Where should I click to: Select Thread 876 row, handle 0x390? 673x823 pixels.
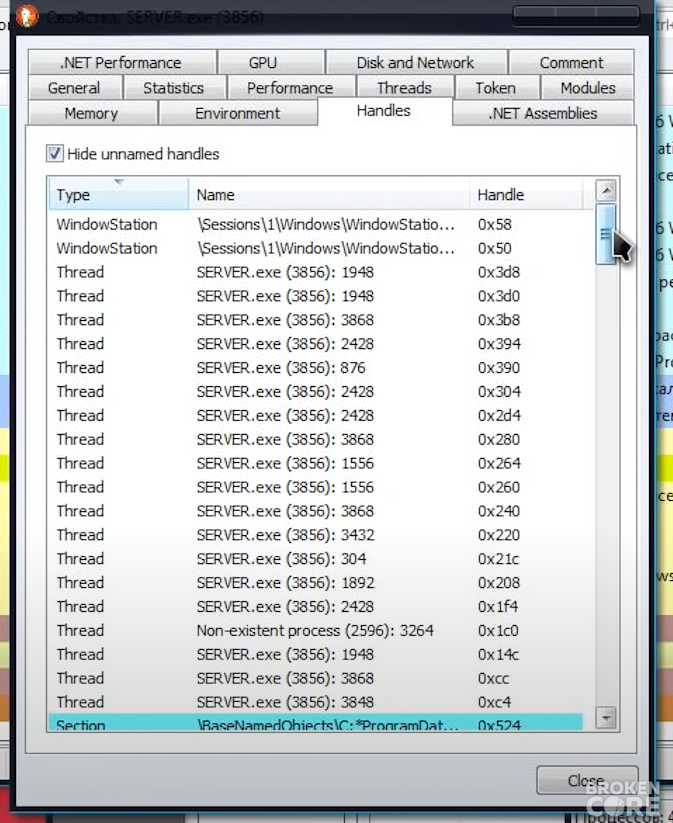click(x=316, y=367)
